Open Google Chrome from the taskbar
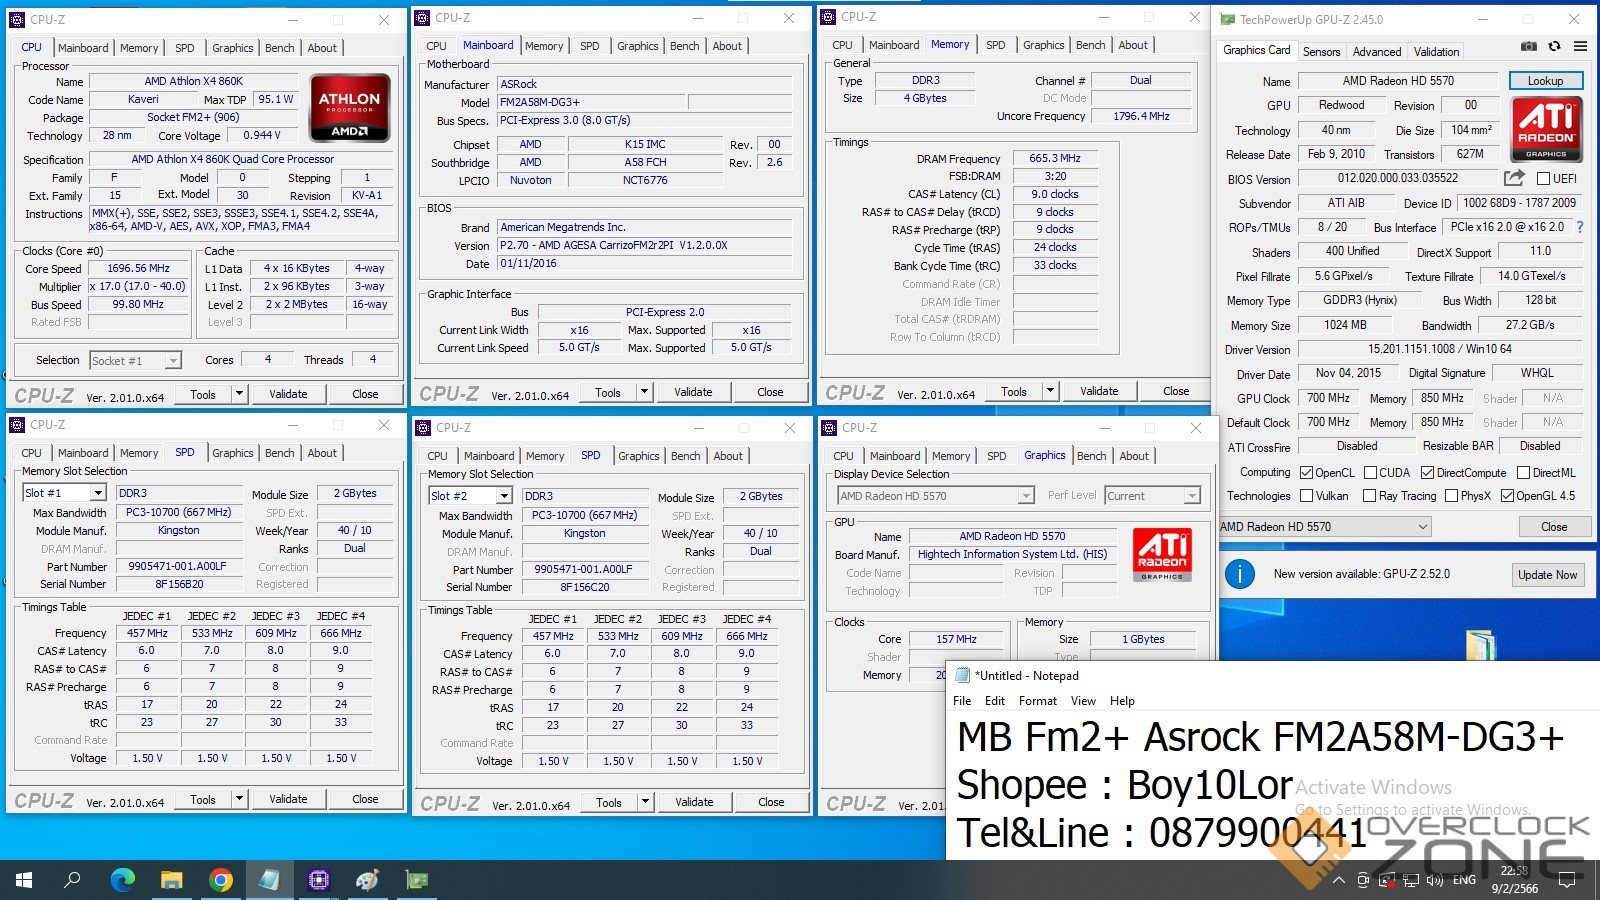This screenshot has width=1600, height=900. [x=221, y=880]
